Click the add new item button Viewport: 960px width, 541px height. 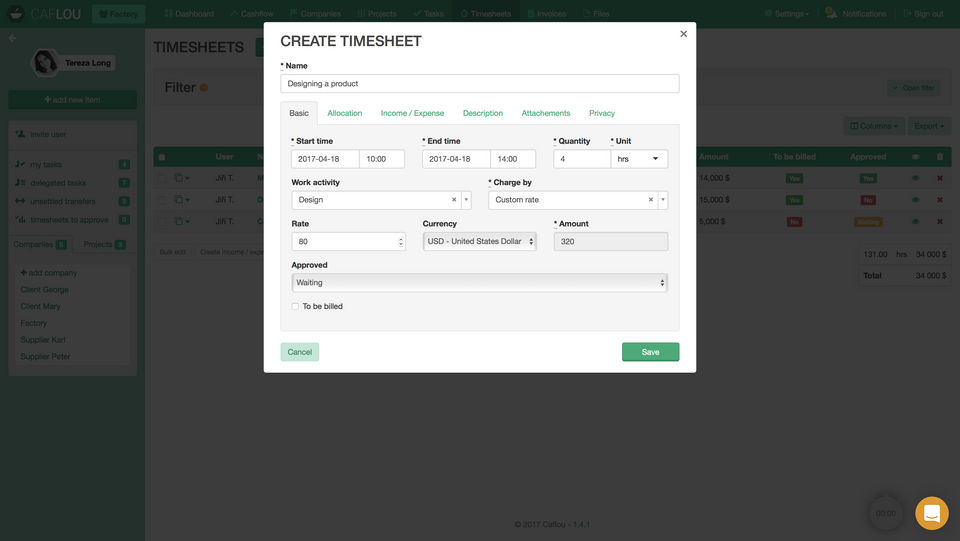coord(72,100)
